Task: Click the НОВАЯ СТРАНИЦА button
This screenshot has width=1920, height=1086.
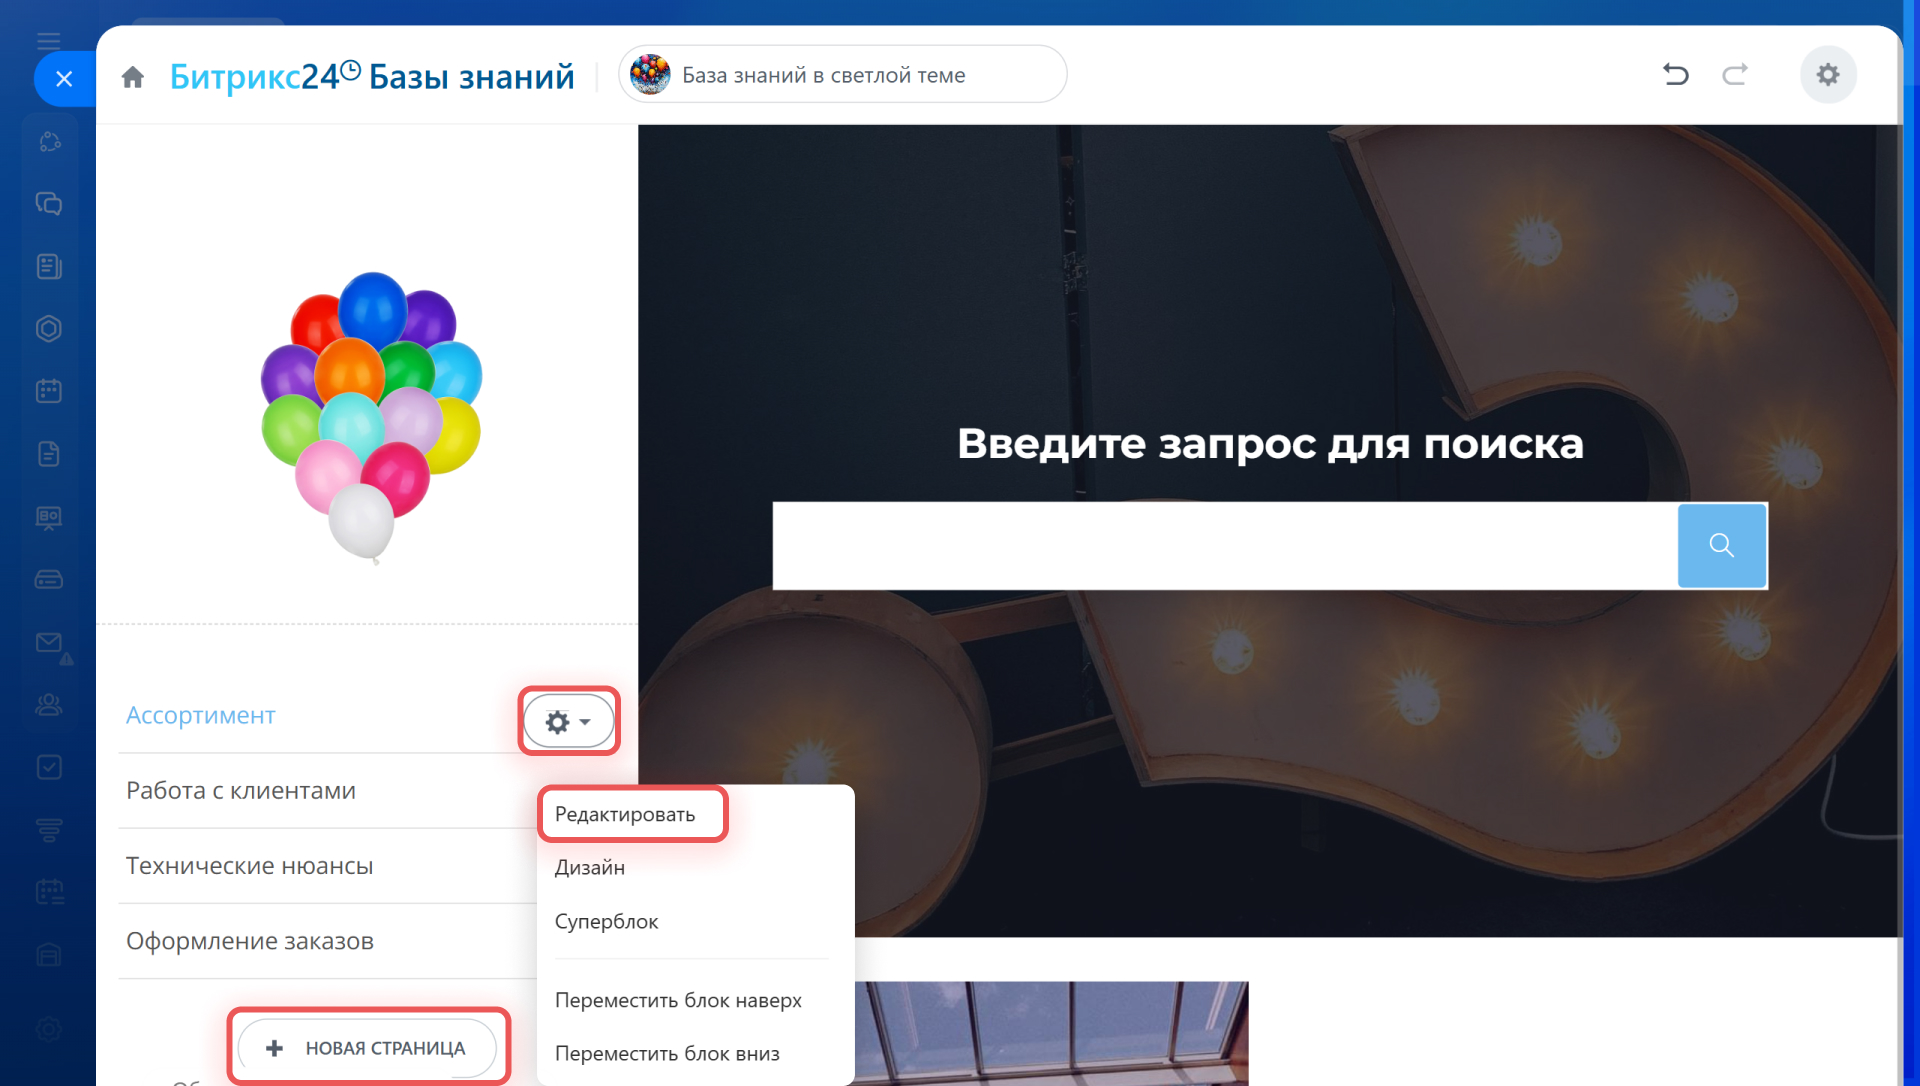Action: click(x=367, y=1048)
